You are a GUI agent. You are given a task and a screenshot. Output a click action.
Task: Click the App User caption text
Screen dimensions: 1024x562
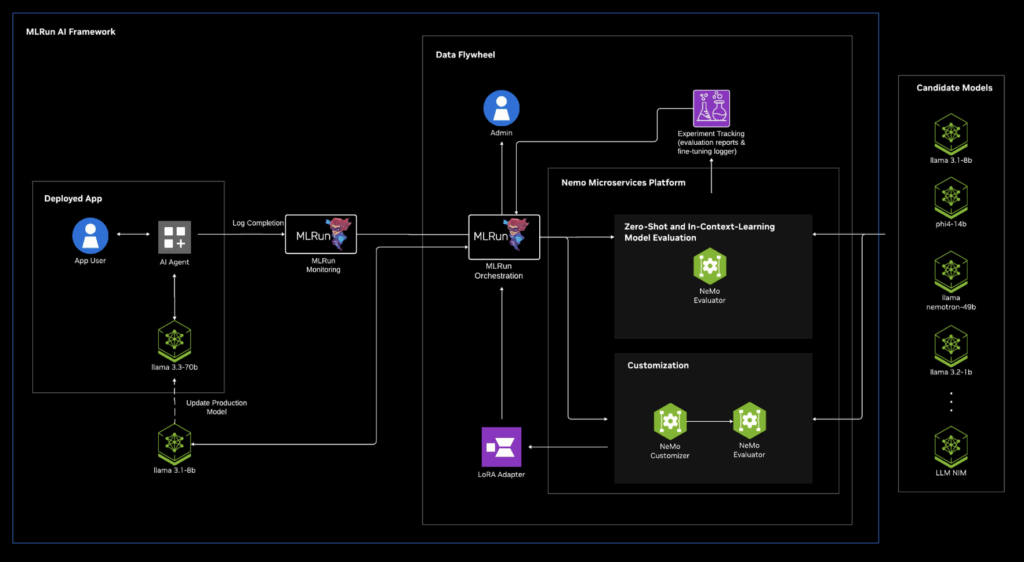[90, 260]
